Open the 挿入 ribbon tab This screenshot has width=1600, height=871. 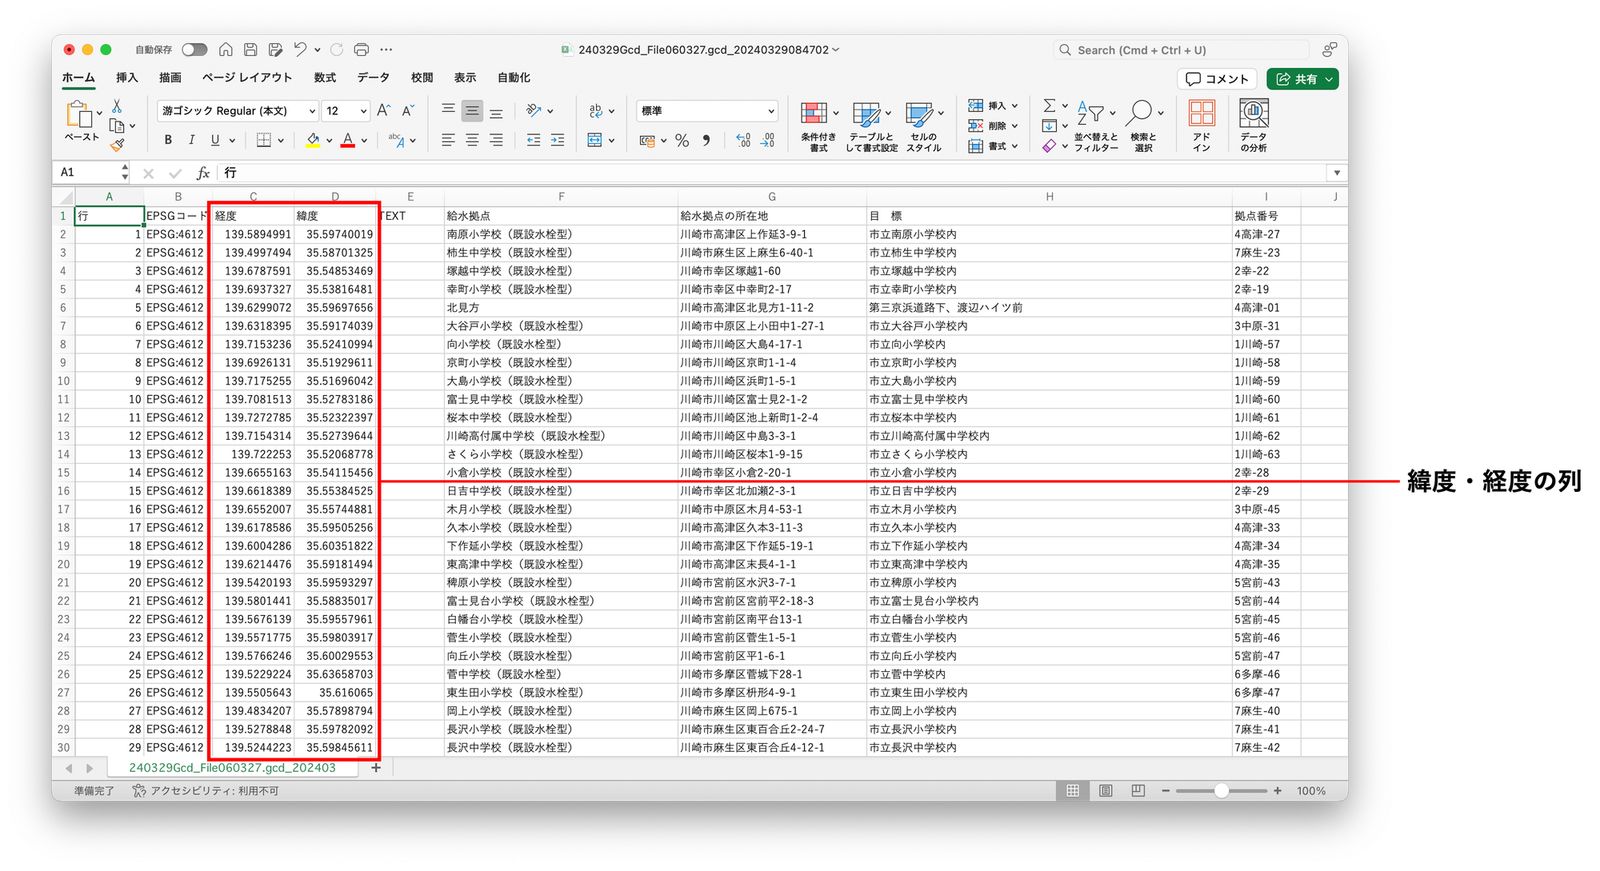point(127,78)
